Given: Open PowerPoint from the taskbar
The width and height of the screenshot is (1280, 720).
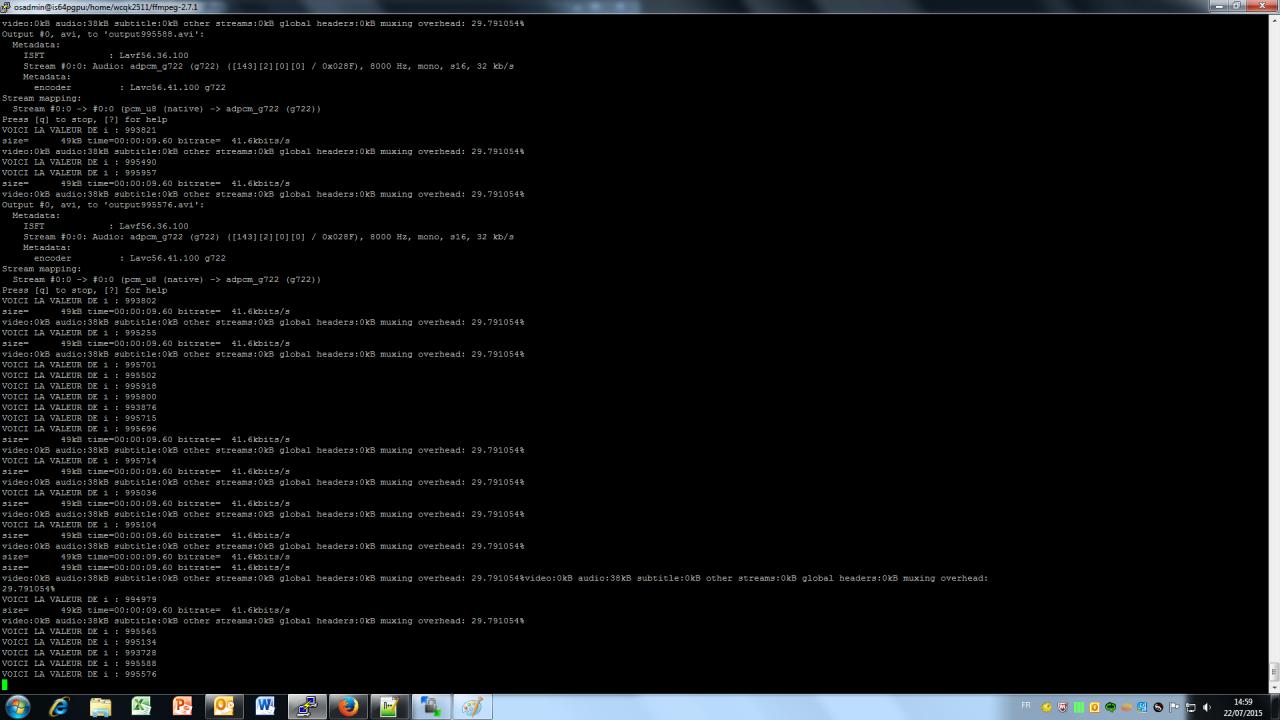Looking at the screenshot, I should [182, 707].
